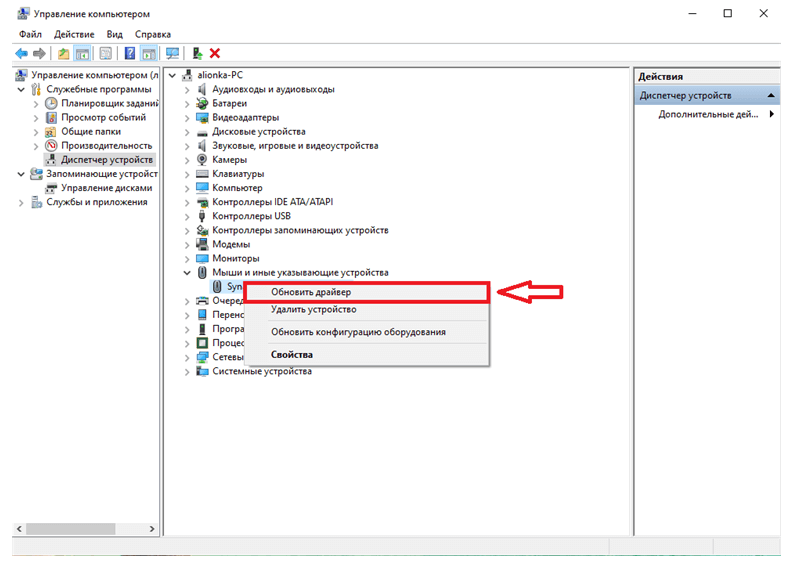Select Аудиовходы и аудиовыходы category label

pos(273,89)
